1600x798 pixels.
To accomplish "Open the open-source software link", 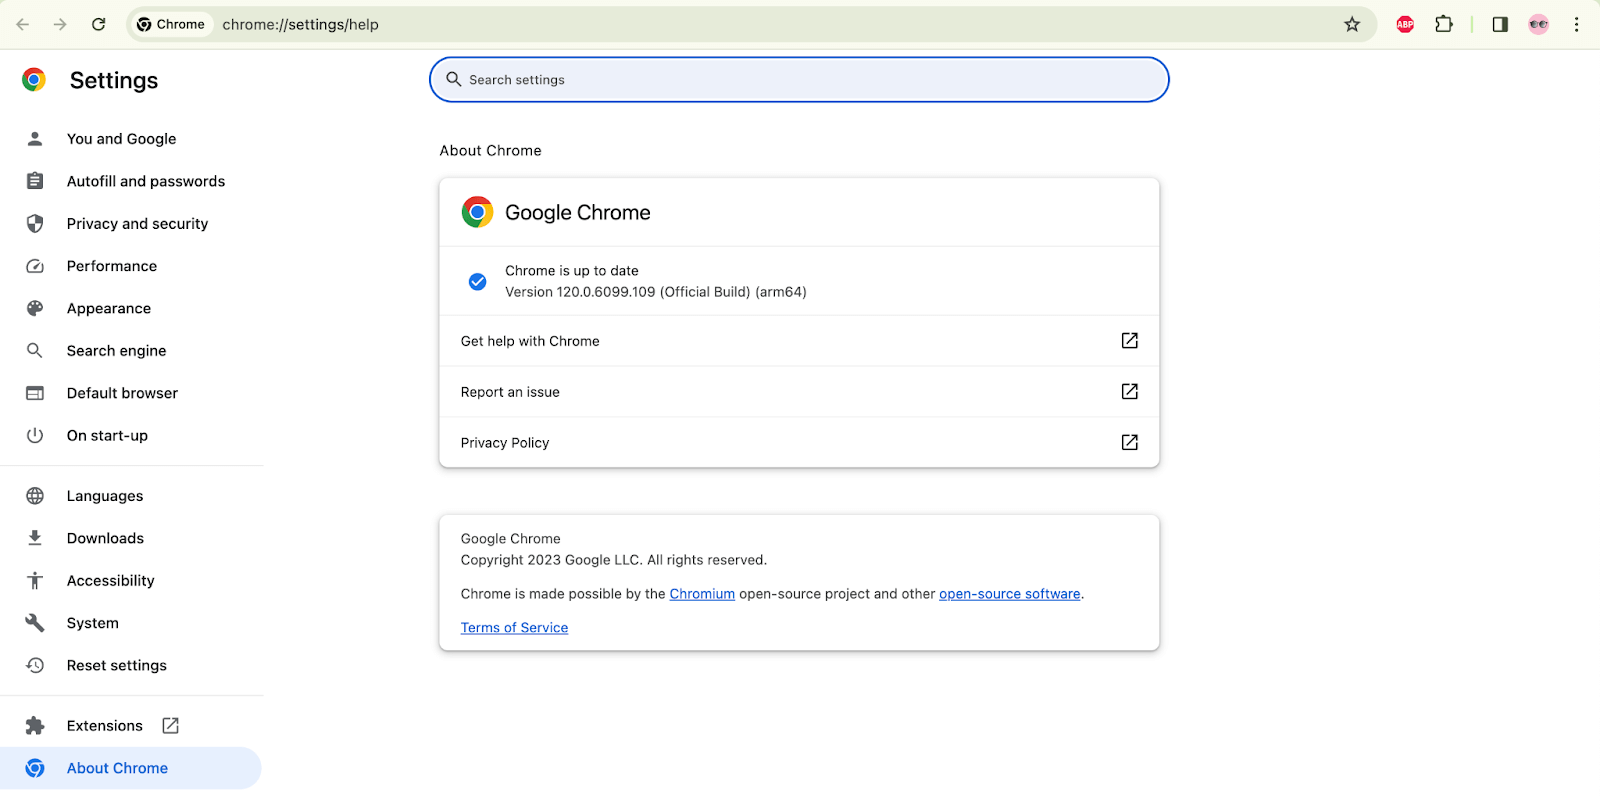I will (x=1010, y=594).
